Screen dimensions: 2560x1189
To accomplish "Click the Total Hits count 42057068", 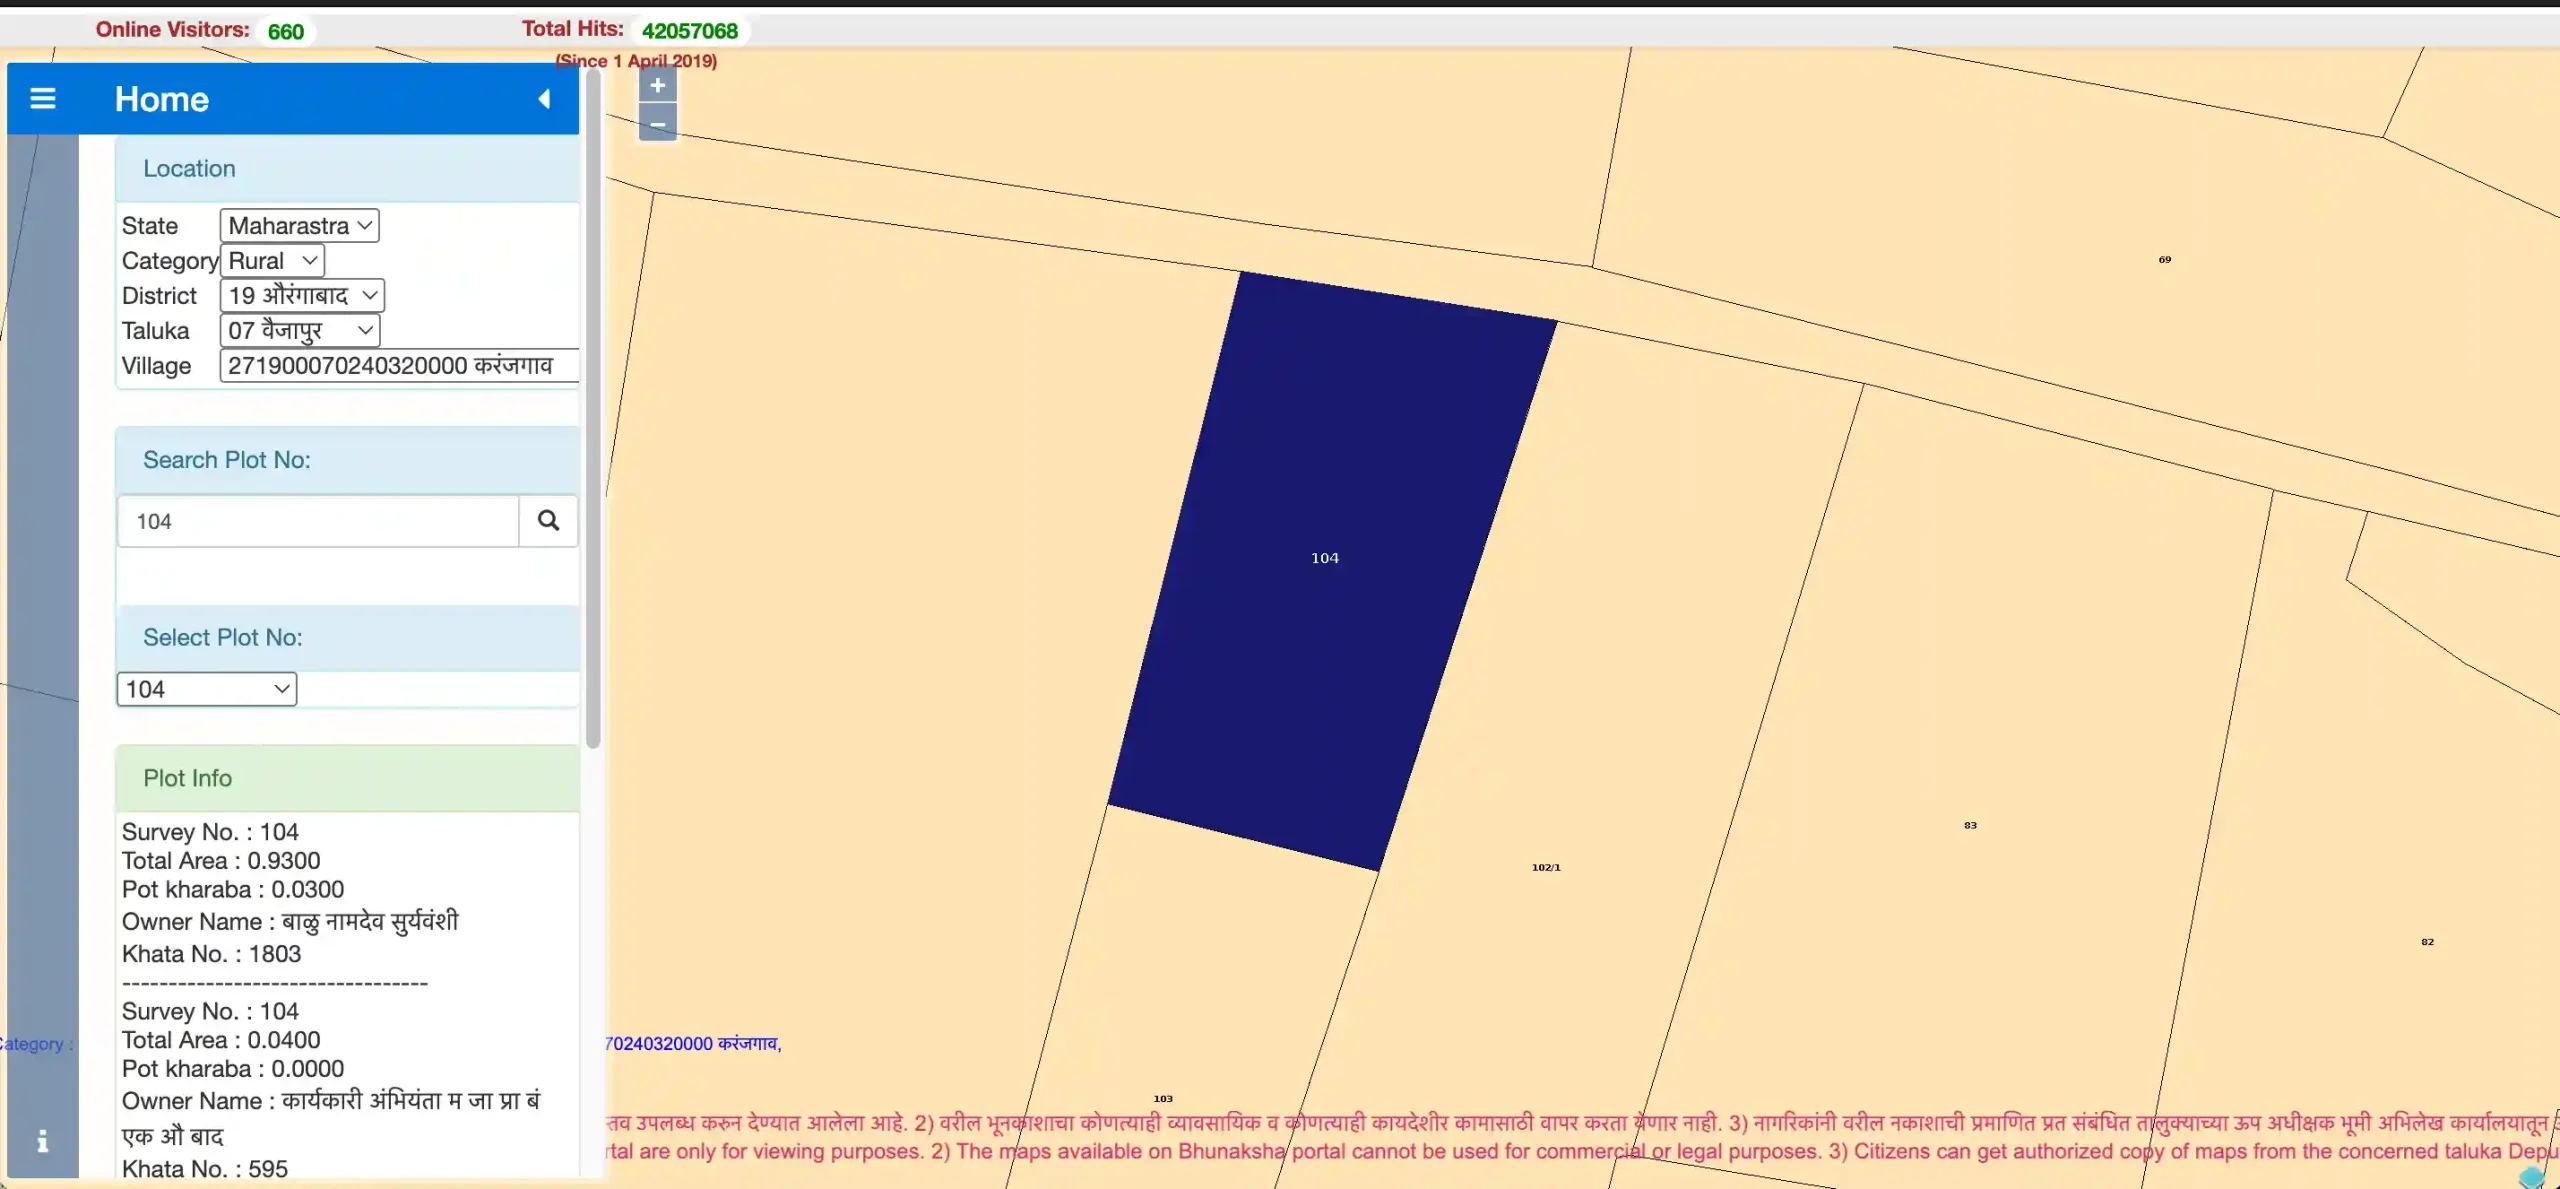I will pos(690,31).
